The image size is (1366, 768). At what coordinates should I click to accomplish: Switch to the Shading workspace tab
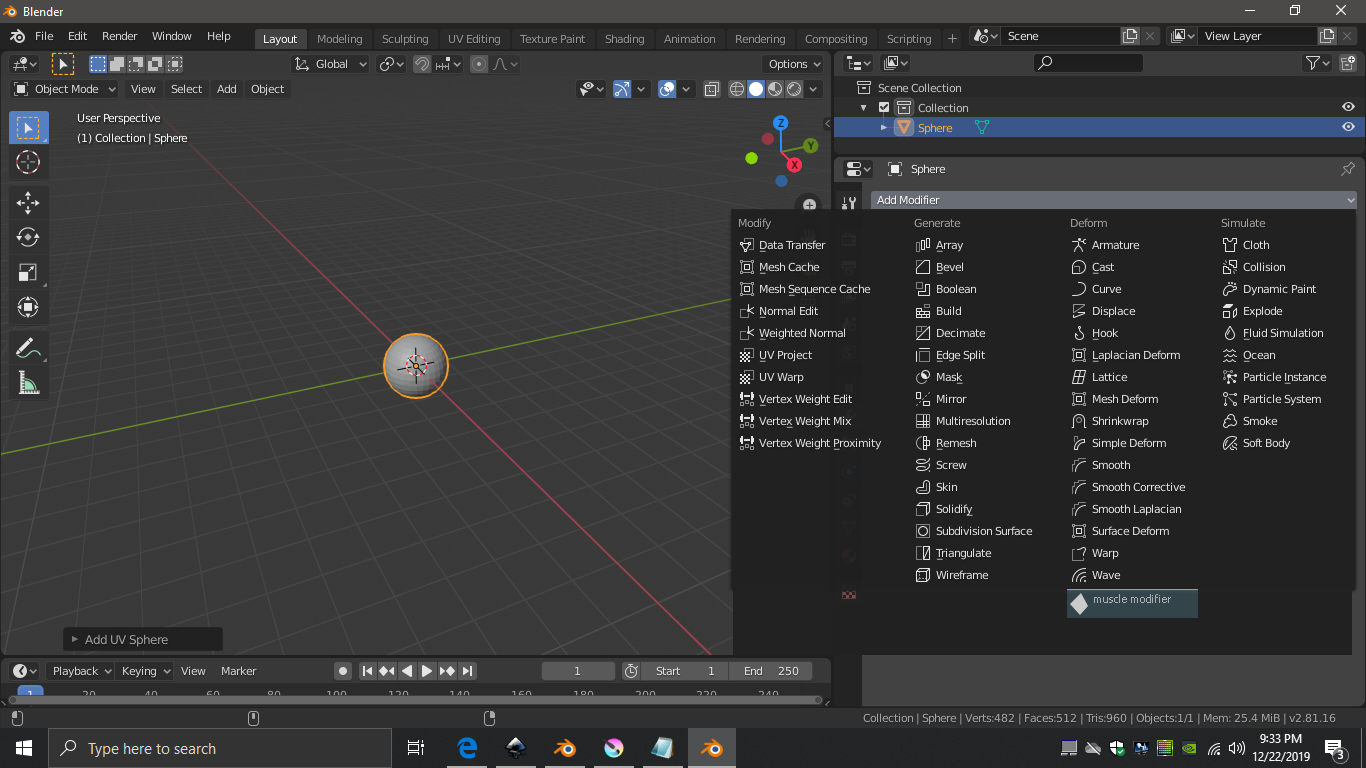624,39
